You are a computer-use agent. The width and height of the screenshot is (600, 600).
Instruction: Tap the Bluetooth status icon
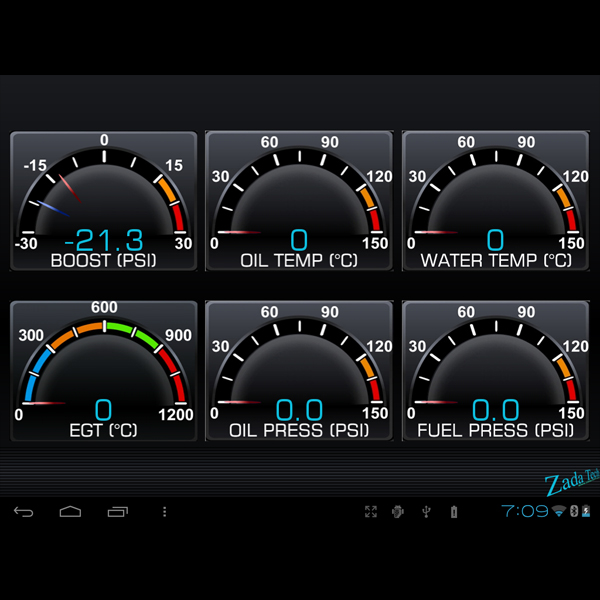574,511
